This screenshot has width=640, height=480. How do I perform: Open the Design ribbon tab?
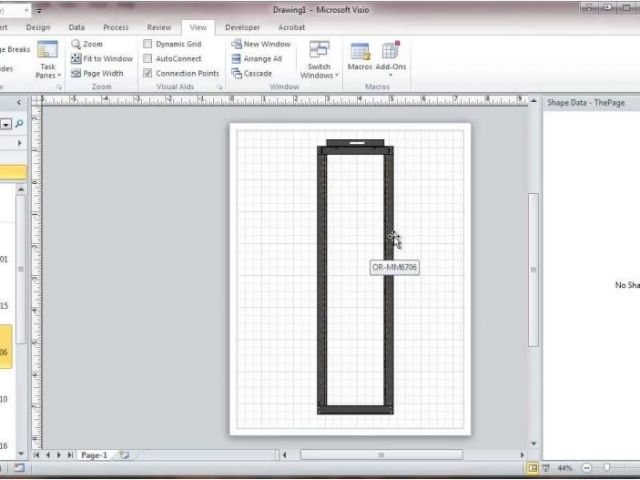(38, 28)
